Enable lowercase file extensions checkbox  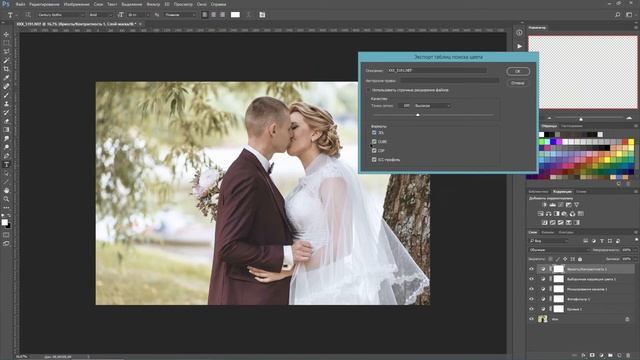click(368, 90)
